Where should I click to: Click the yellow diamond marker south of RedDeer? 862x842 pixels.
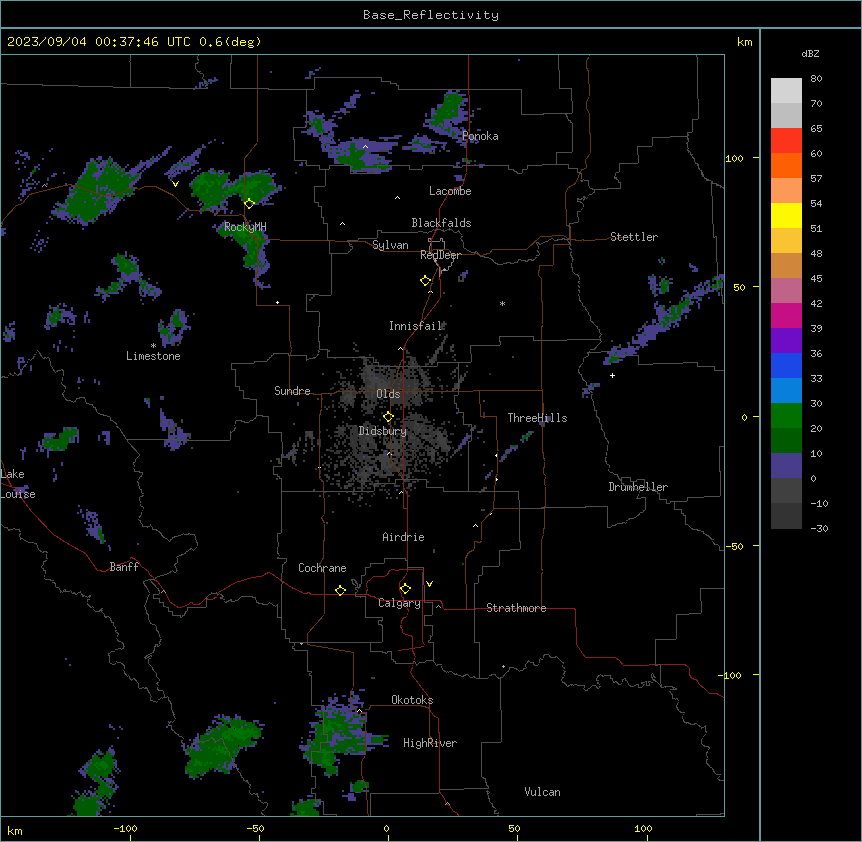point(426,281)
